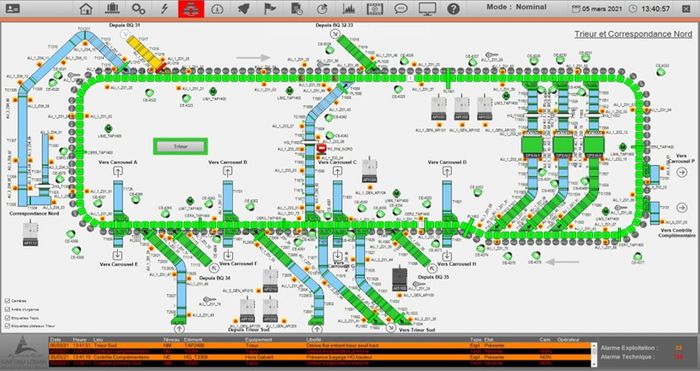
Task: Click the close icon at top-right corner
Action: tap(685, 8)
